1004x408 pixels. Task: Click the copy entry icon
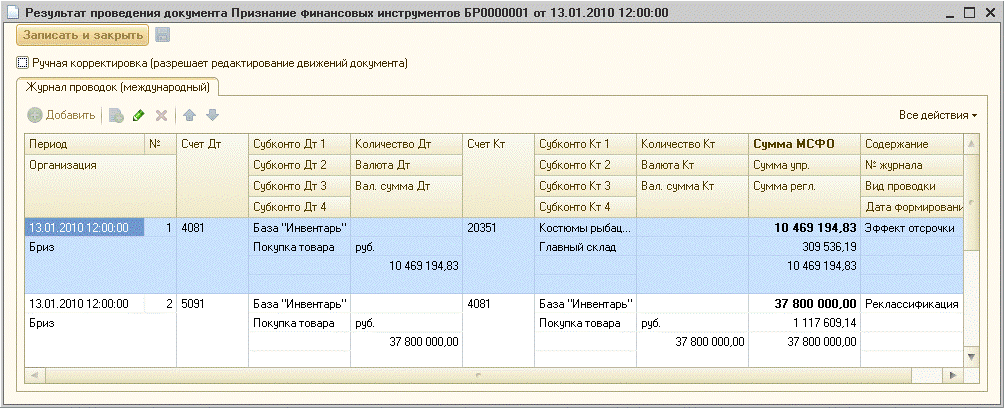(x=116, y=116)
